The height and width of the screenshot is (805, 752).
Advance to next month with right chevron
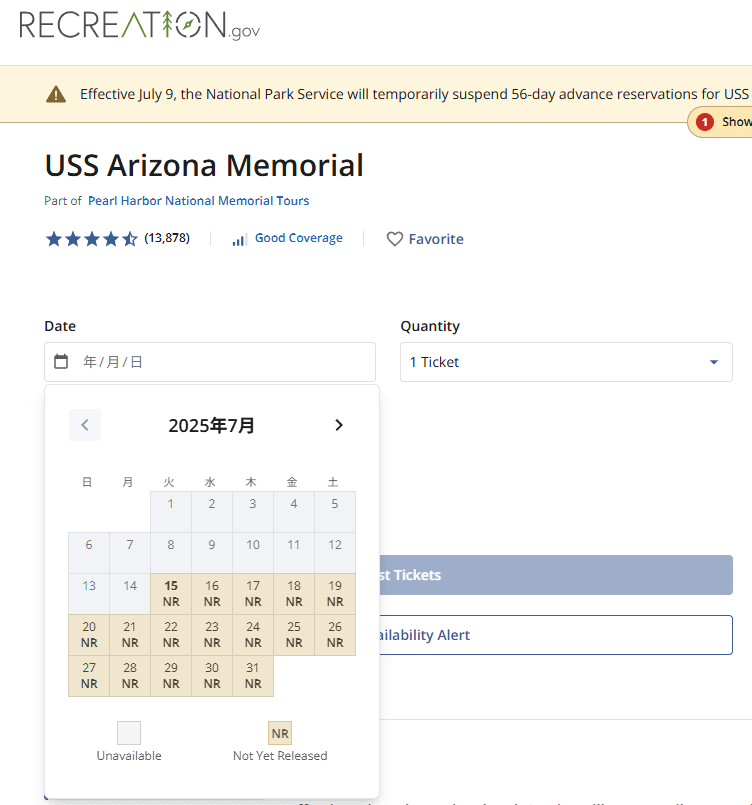click(x=339, y=425)
